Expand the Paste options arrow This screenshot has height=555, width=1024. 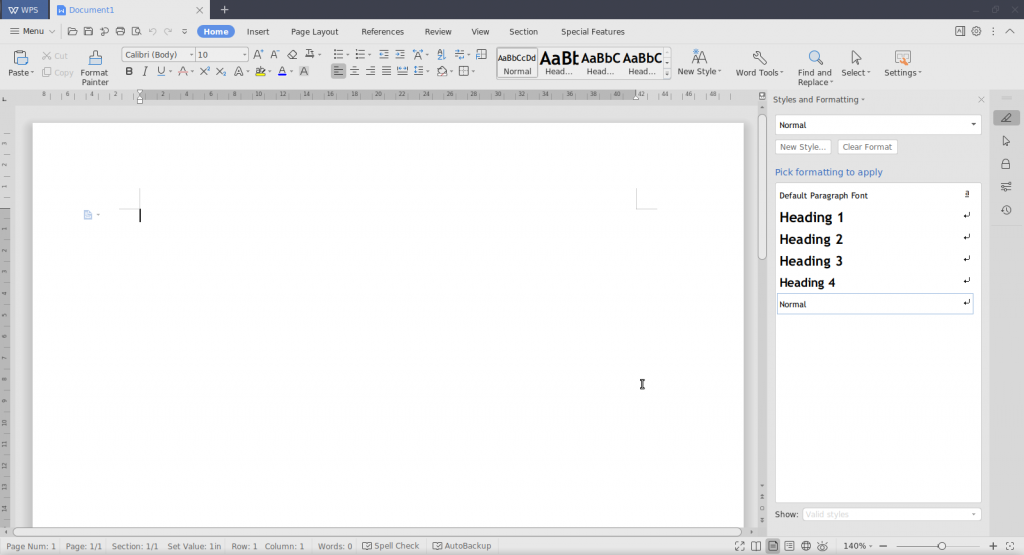click(32, 73)
